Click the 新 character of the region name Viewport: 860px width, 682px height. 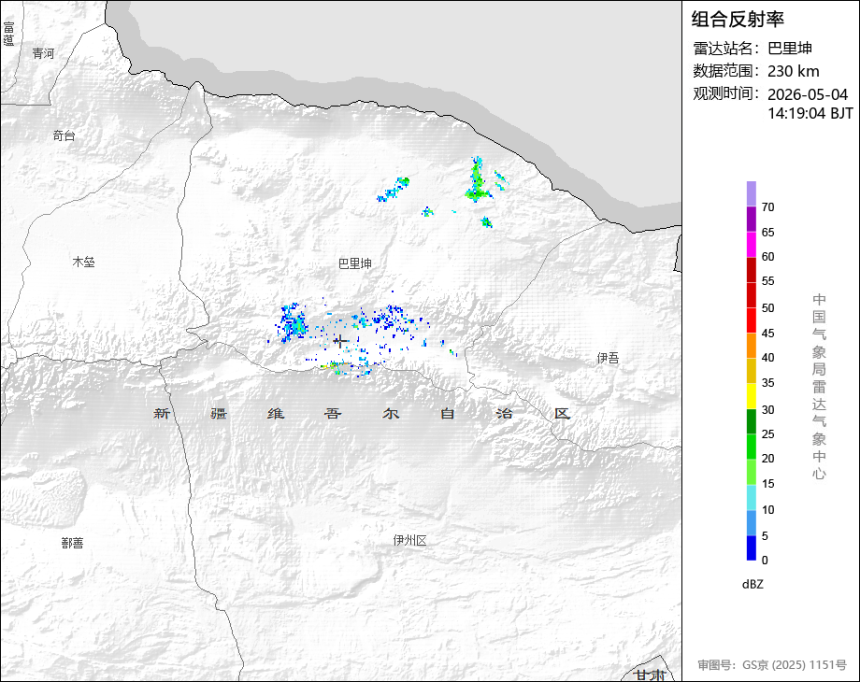click(x=161, y=413)
